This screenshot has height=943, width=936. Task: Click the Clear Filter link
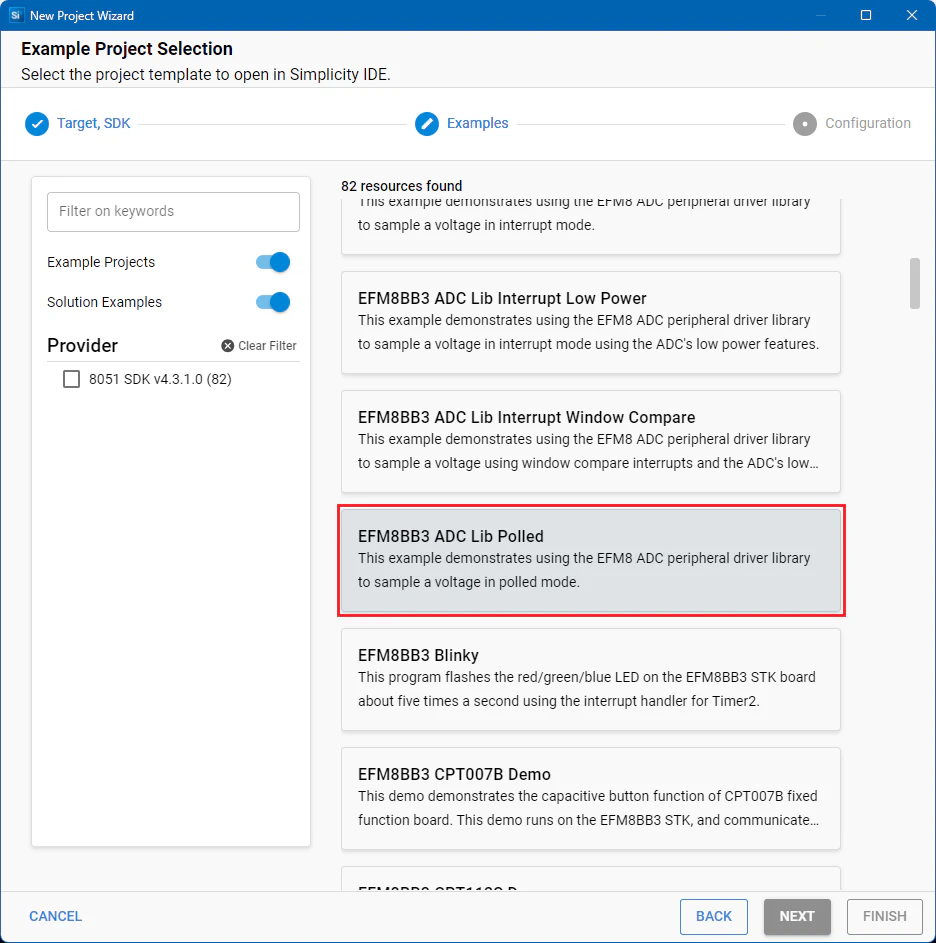[259, 346]
